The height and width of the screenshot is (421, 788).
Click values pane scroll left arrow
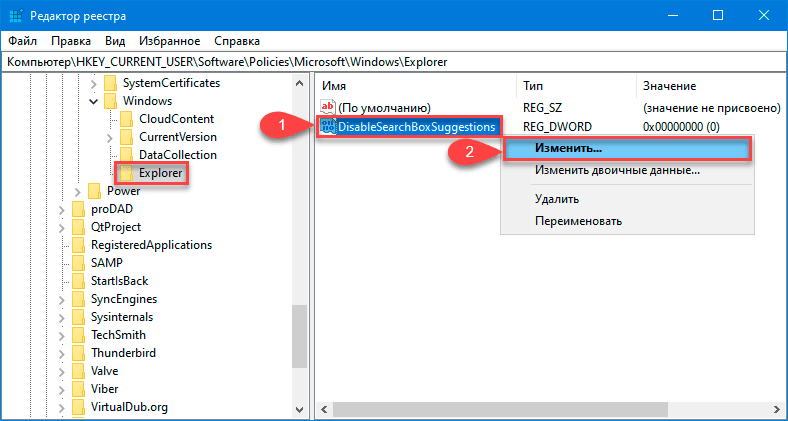coord(324,409)
